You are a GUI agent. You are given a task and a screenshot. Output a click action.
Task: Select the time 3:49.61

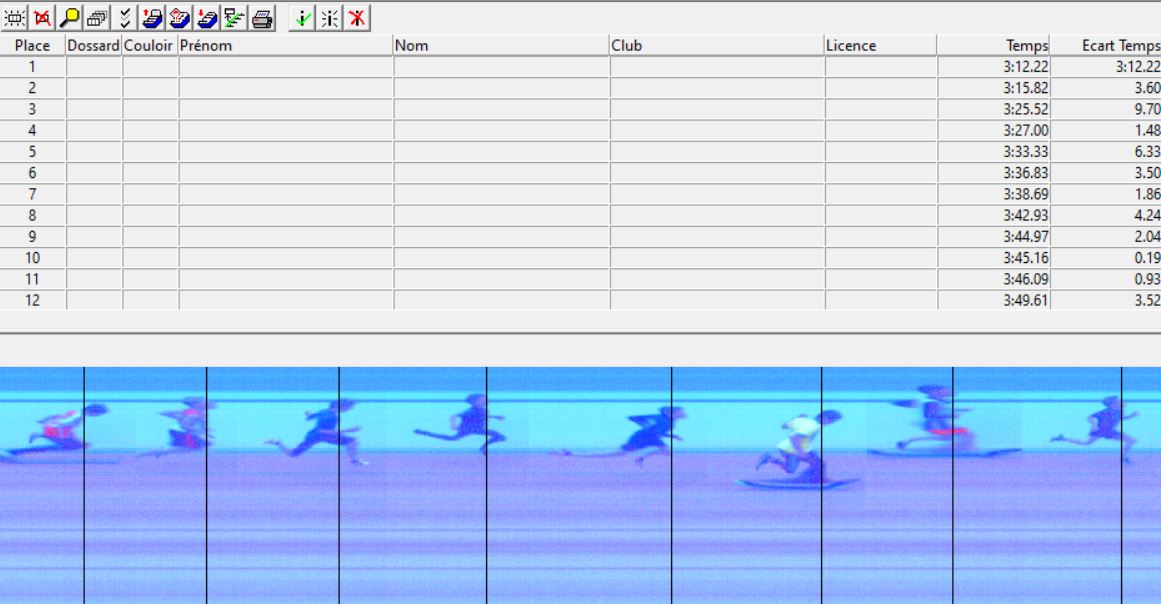1026,301
